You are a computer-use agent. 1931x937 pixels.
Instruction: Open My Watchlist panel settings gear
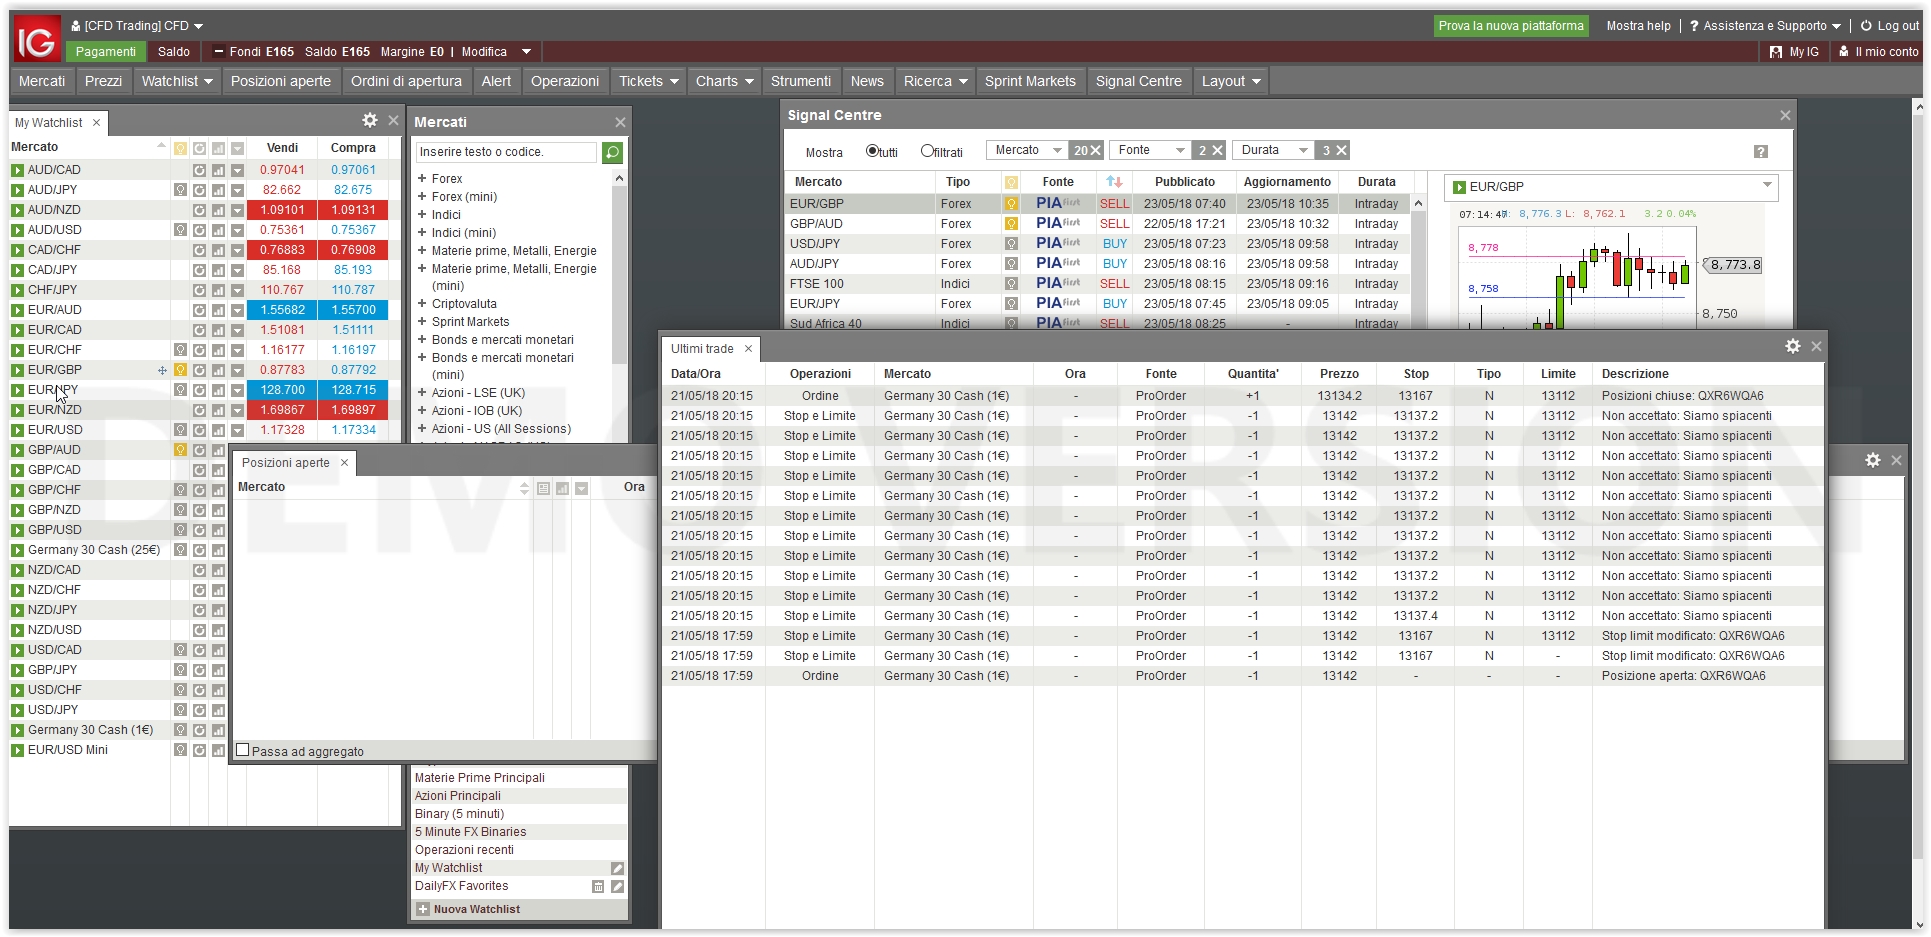(370, 120)
